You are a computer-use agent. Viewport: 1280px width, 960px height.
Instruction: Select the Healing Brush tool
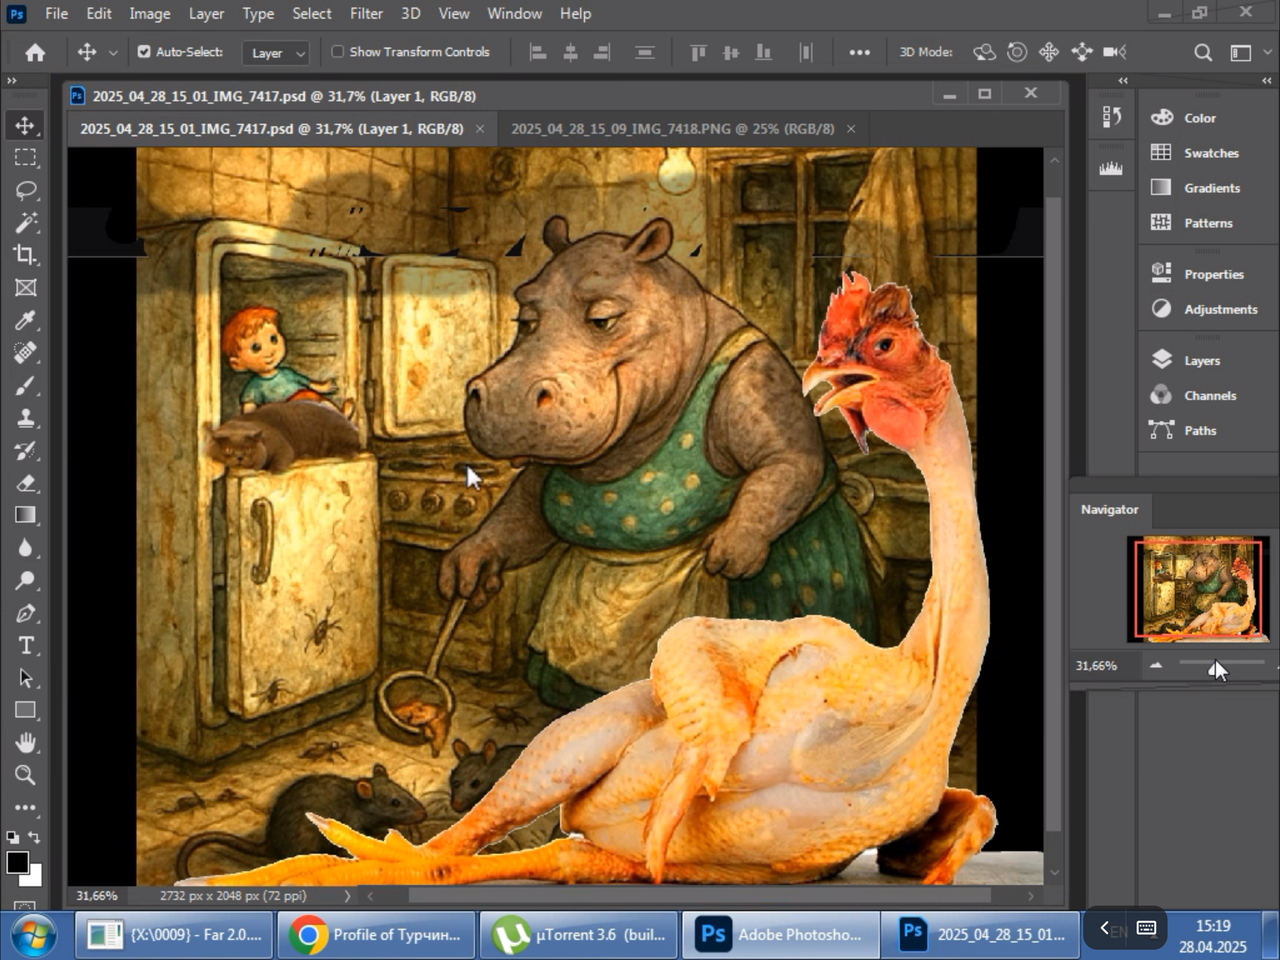click(x=25, y=353)
